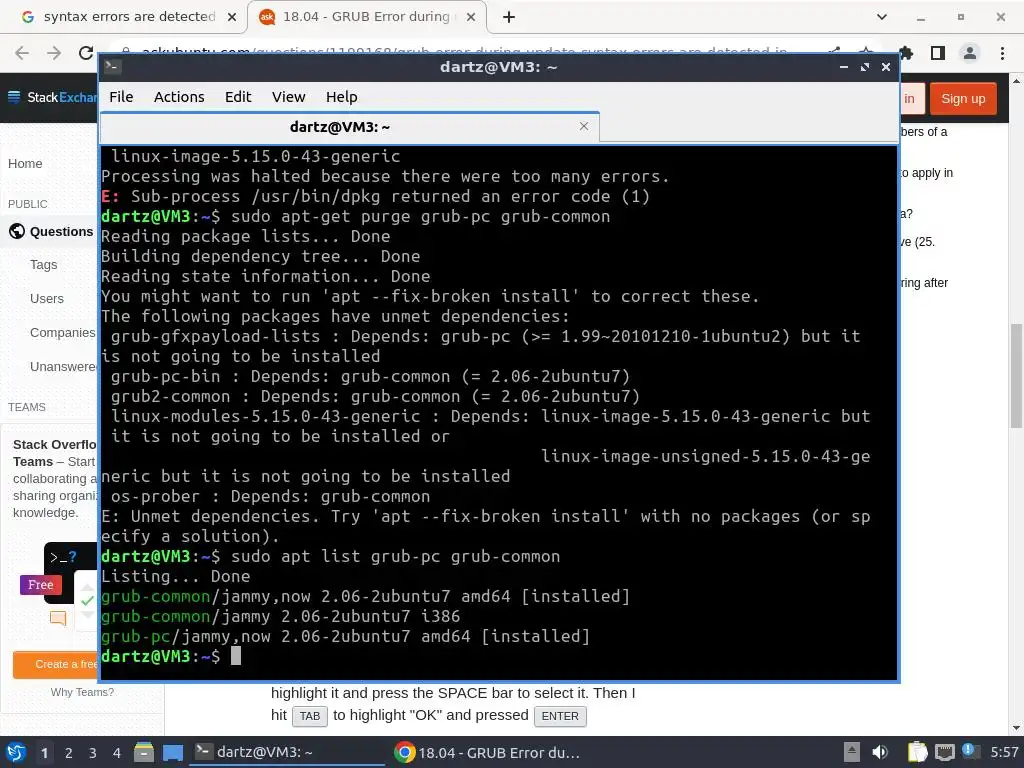This screenshot has height=768, width=1024.
Task: Click the Sign up button on Stack Exchange
Action: tap(963, 99)
